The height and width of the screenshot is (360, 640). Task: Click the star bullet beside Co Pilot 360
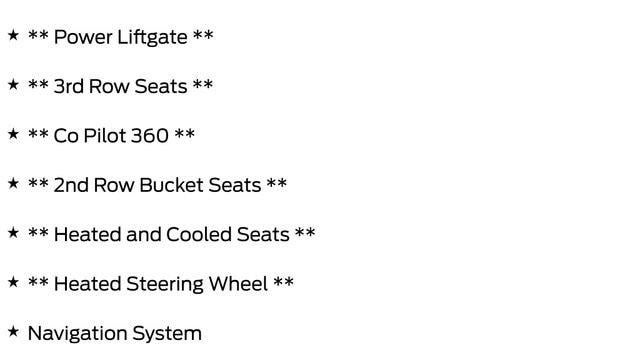(x=13, y=133)
